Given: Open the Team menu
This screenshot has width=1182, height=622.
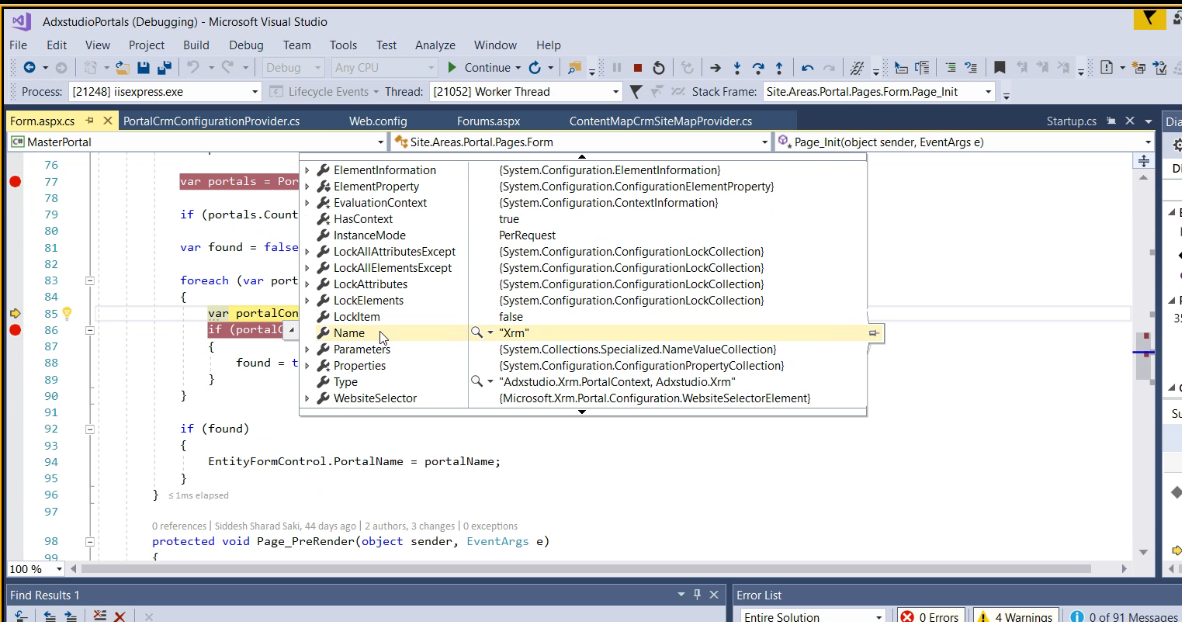Looking at the screenshot, I should [x=297, y=45].
